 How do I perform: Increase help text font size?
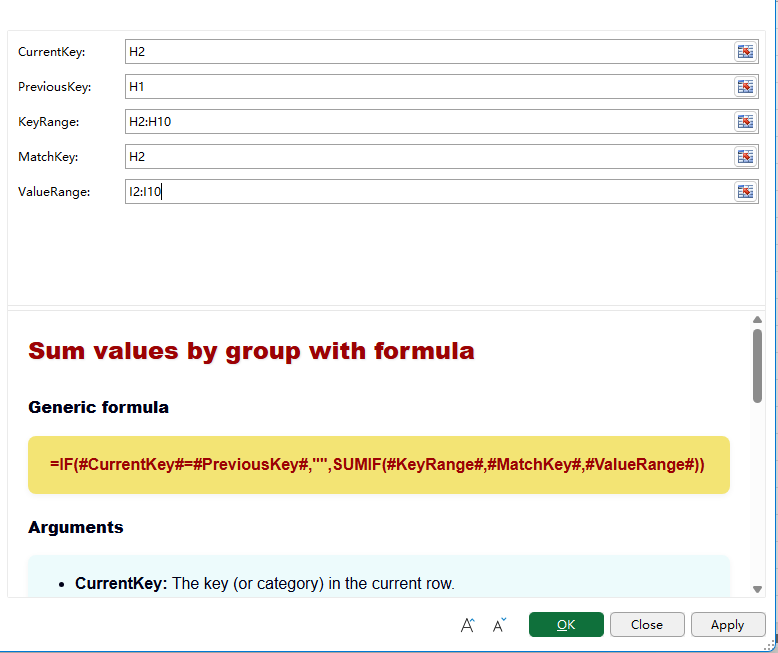pos(467,625)
